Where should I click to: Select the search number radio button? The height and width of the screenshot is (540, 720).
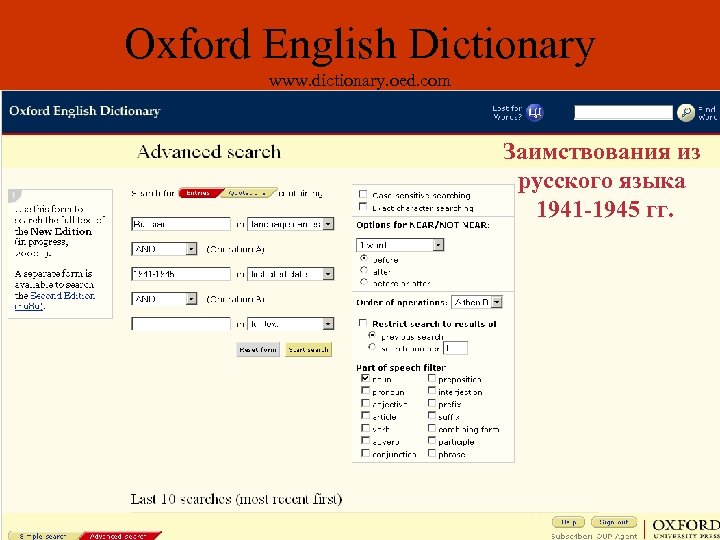tap(372, 348)
